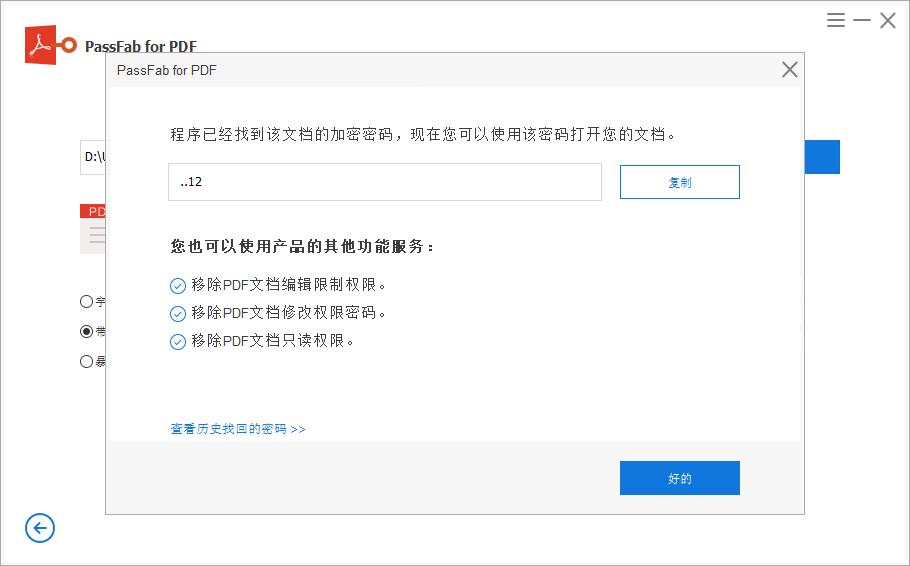Click the dialog title PassFab for PDF
Viewport: 910px width, 566px height.
pyautogui.click(x=167, y=70)
